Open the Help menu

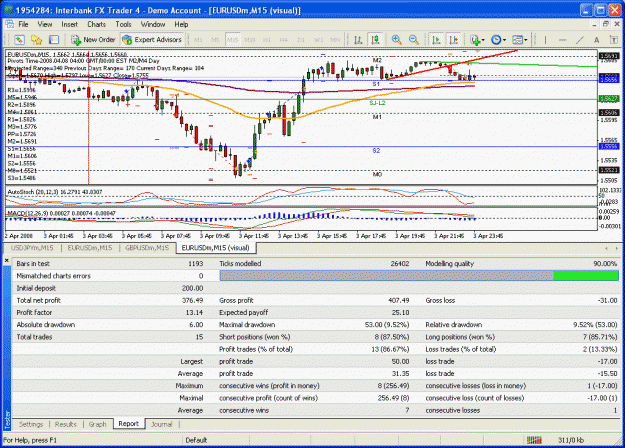pyautogui.click(x=181, y=24)
